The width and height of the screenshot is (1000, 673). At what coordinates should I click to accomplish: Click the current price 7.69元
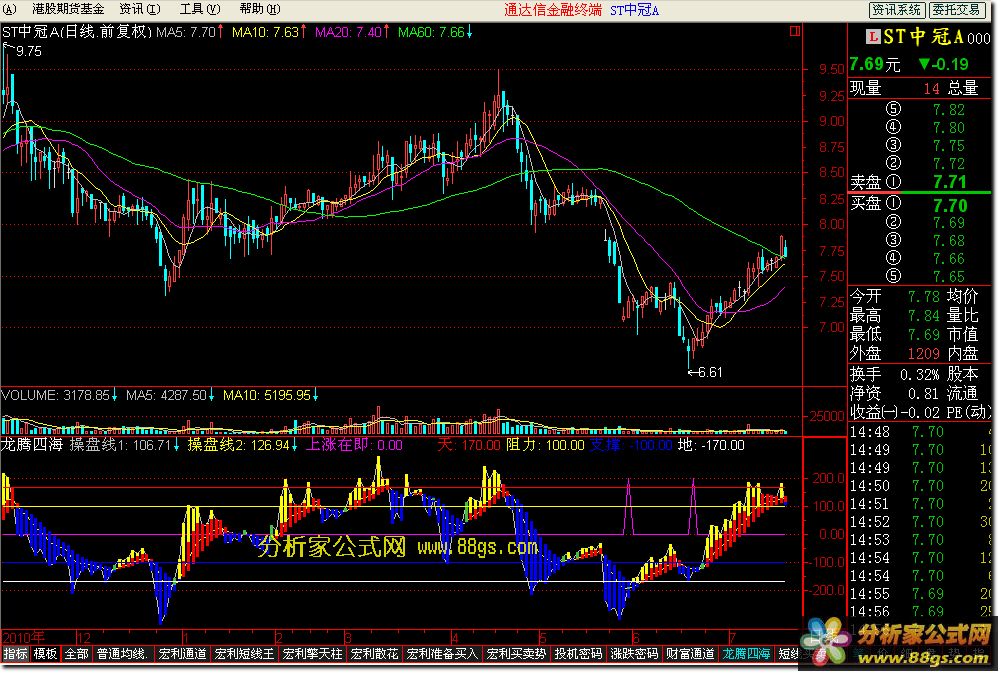tap(874, 64)
